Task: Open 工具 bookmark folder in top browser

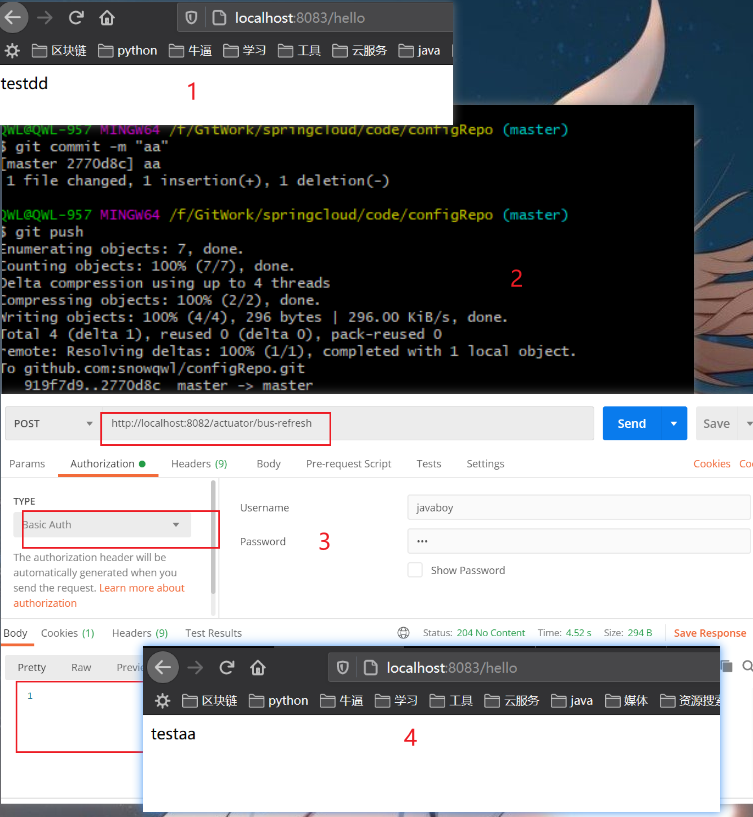Action: 299,51
